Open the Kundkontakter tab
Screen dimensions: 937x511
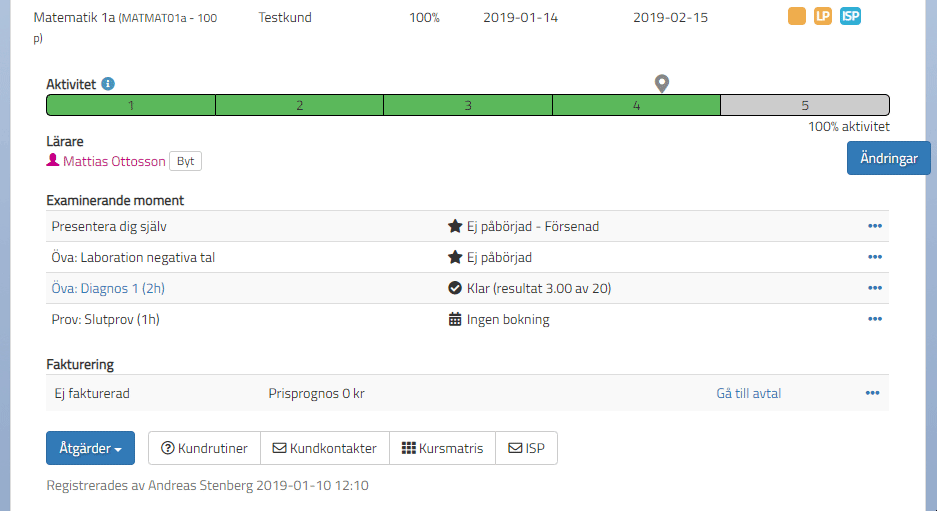tap(324, 448)
